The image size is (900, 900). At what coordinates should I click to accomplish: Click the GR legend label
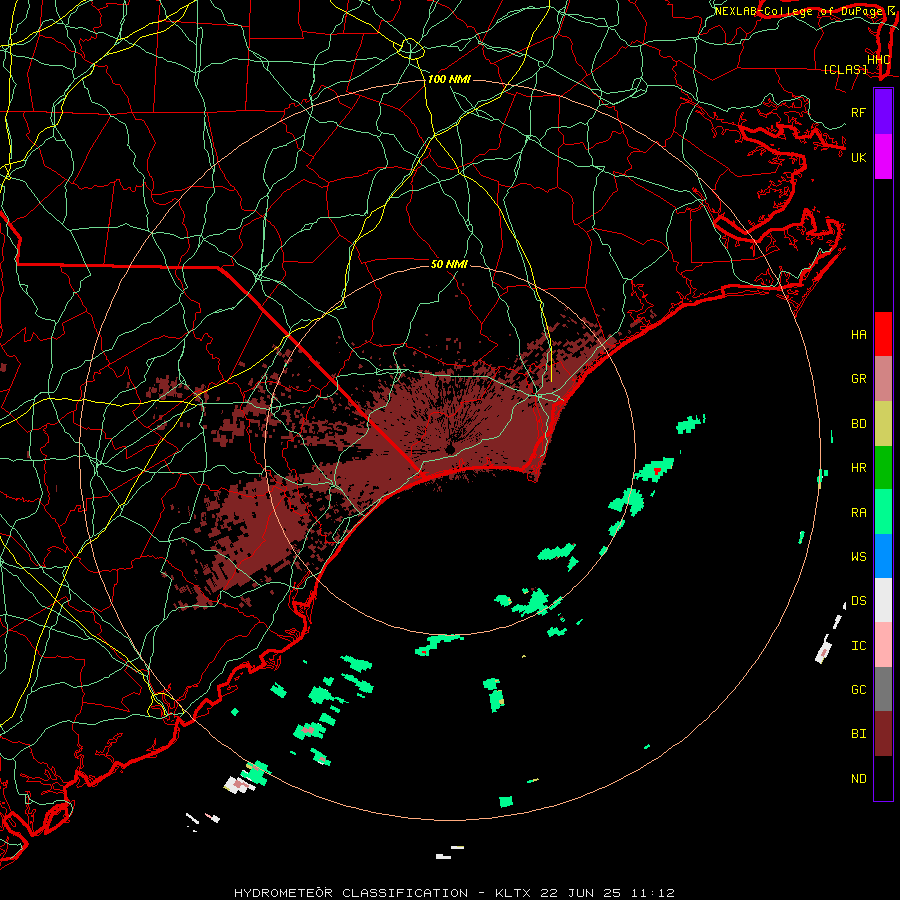pyautogui.click(x=859, y=379)
